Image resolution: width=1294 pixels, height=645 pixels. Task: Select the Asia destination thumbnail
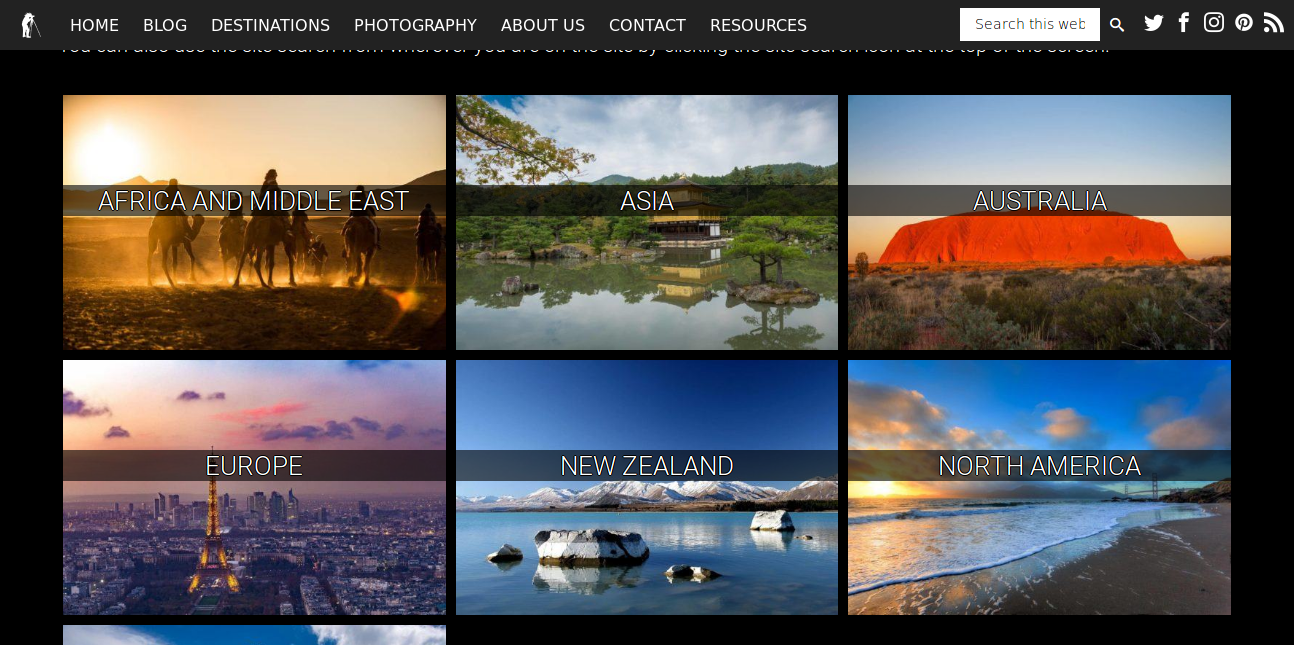[x=646, y=222]
